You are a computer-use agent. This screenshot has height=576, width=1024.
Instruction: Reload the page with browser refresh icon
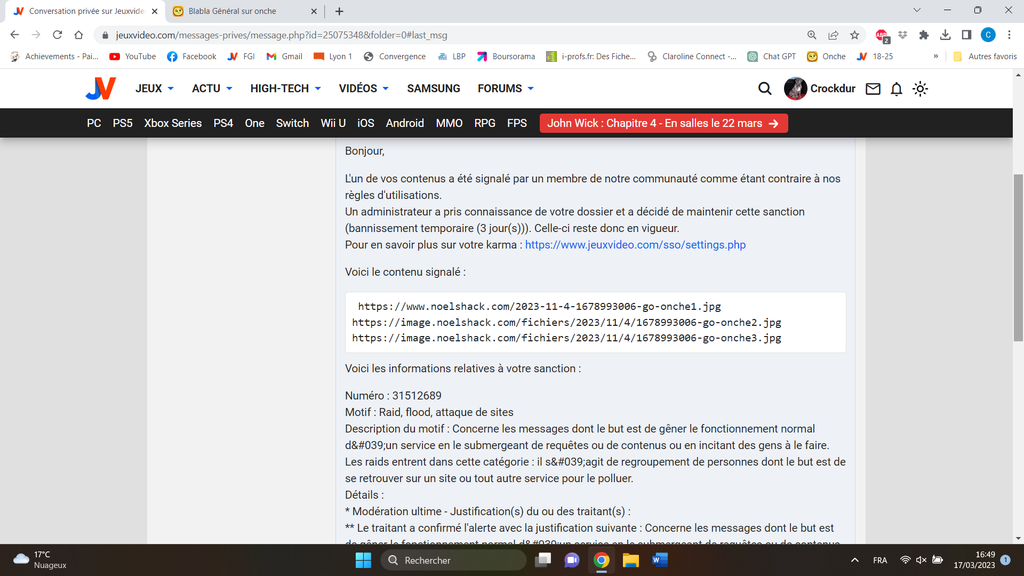tap(57, 35)
